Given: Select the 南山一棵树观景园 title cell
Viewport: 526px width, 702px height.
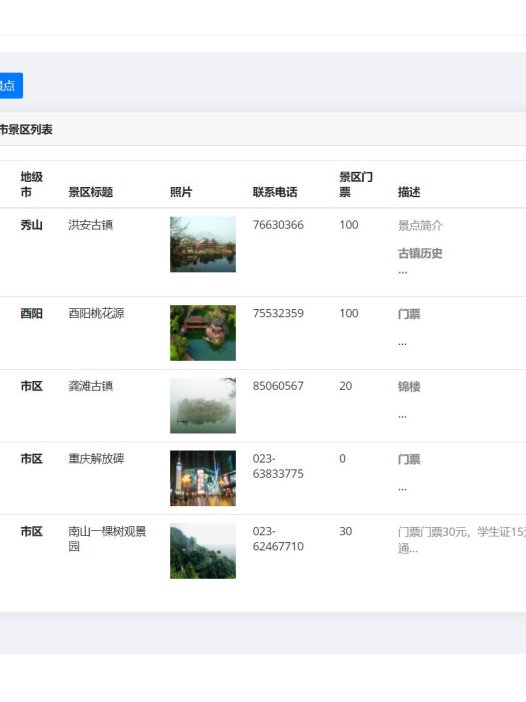Looking at the screenshot, I should coord(107,539).
